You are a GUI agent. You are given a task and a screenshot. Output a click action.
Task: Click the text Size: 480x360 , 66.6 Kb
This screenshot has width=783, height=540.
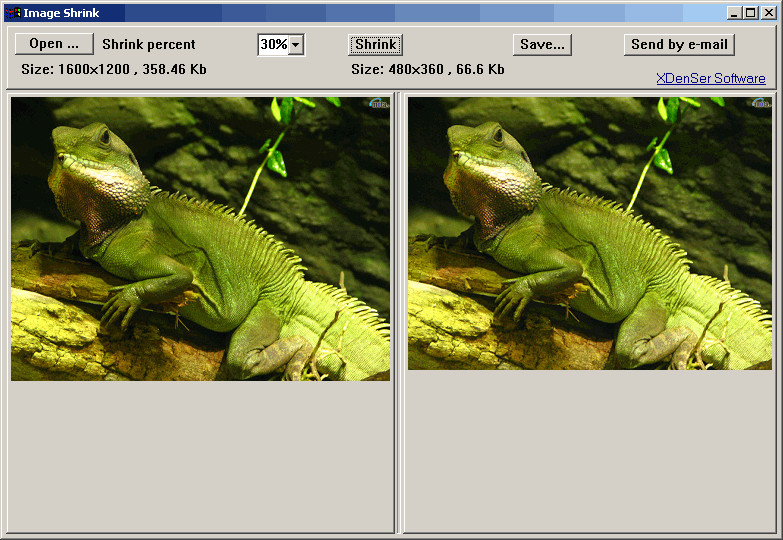[428, 69]
